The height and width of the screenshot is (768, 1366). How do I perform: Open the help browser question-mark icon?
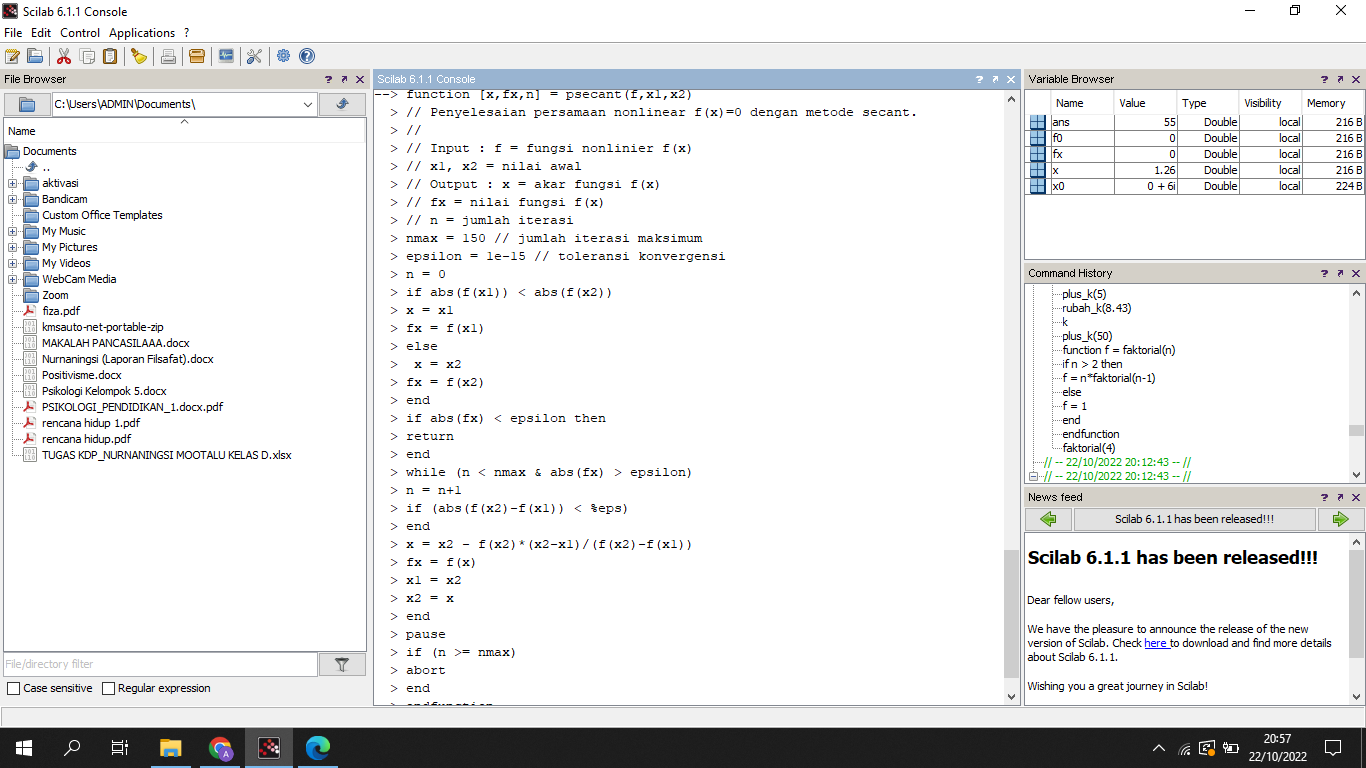(307, 56)
